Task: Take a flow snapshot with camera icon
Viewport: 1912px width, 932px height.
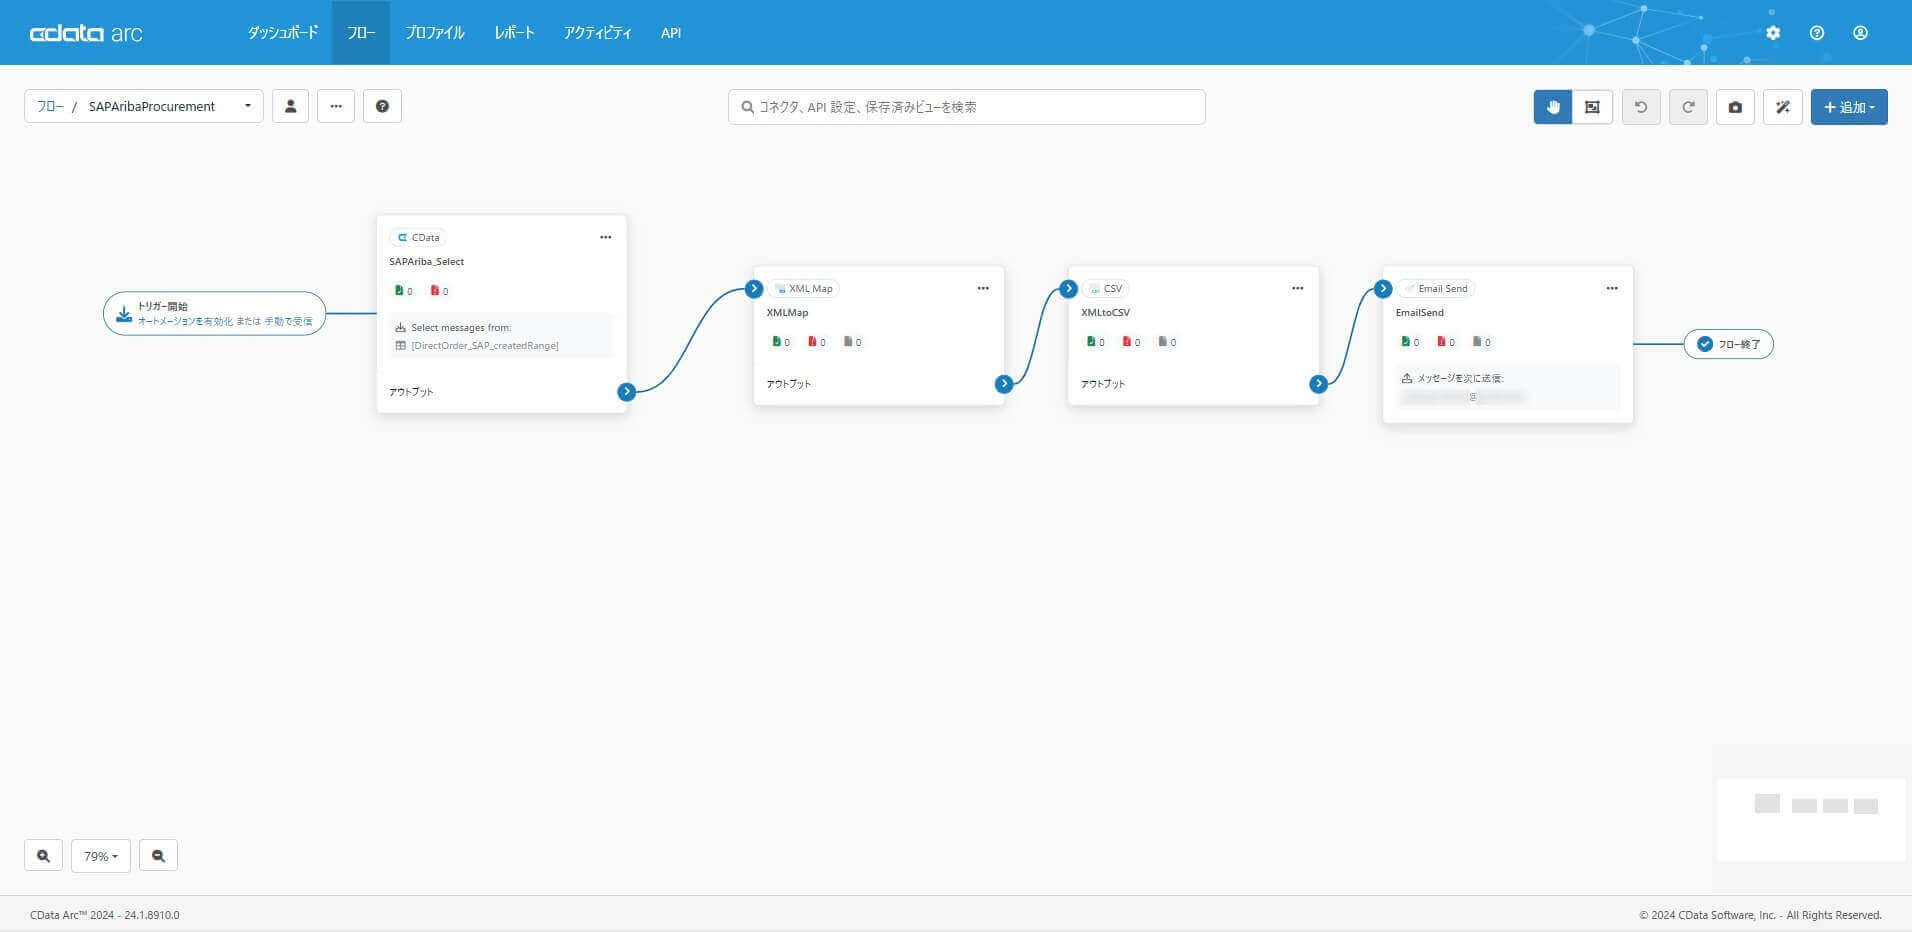Action: [x=1735, y=107]
